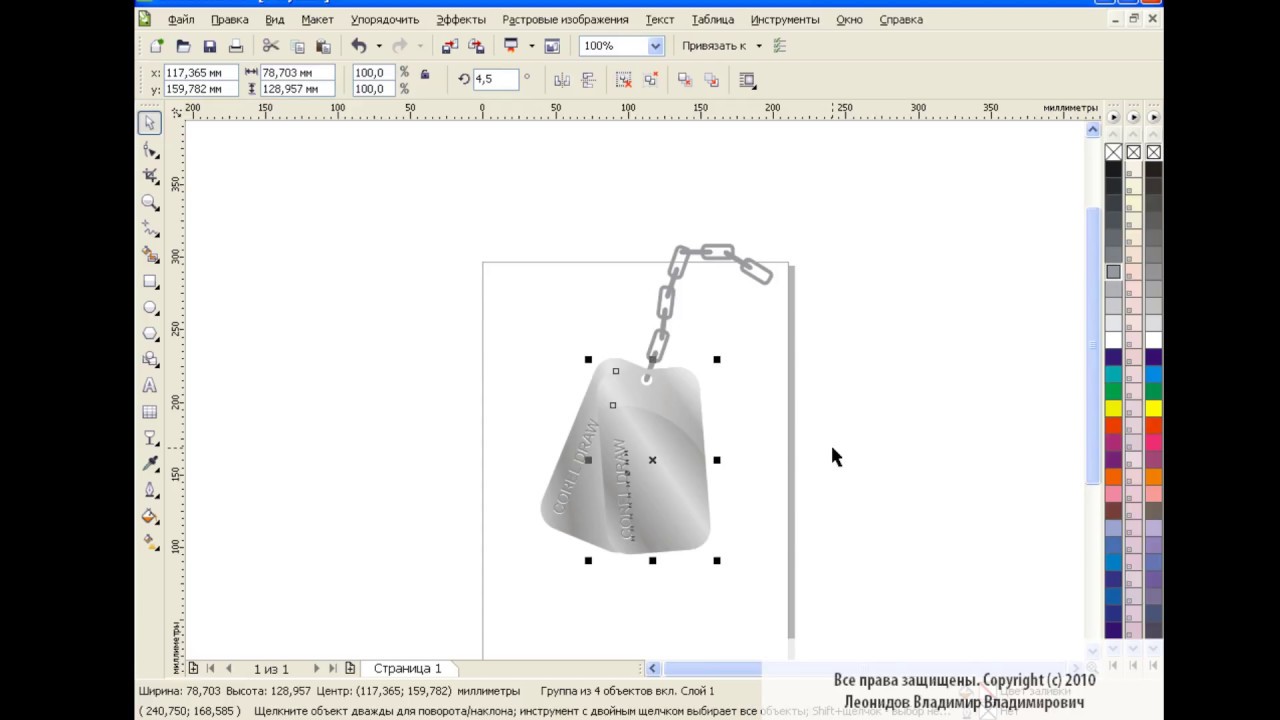Click the Open folder icon
Screen dimensions: 1280x720
point(183,46)
